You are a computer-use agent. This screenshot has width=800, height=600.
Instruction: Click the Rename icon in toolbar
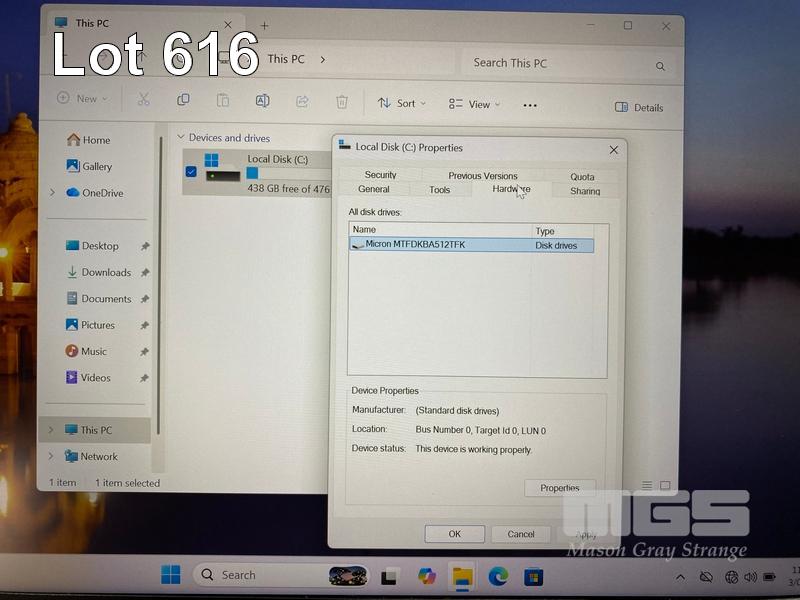pos(262,101)
